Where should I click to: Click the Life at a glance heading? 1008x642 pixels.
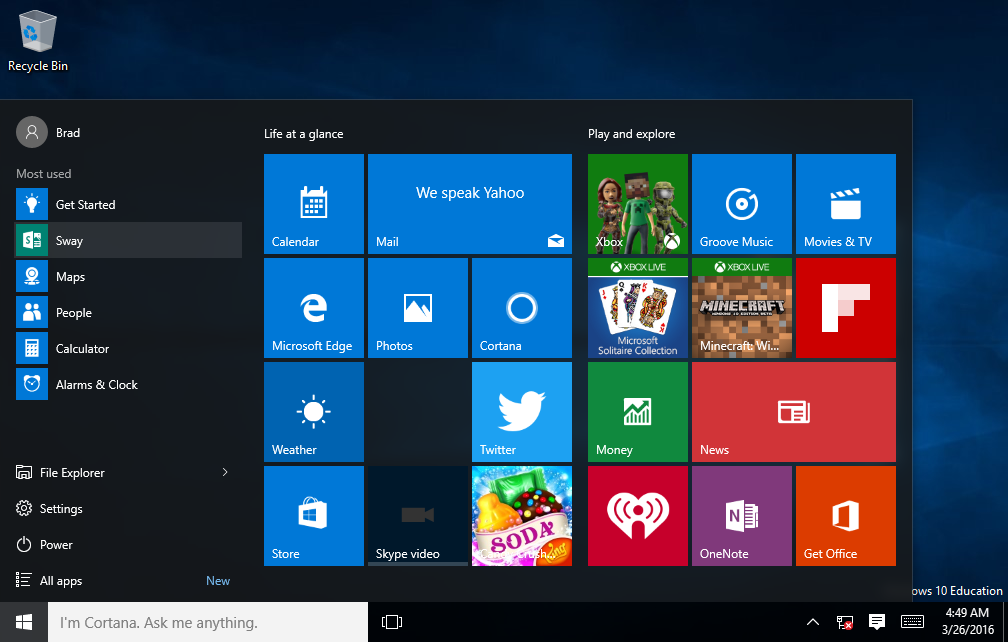click(303, 134)
